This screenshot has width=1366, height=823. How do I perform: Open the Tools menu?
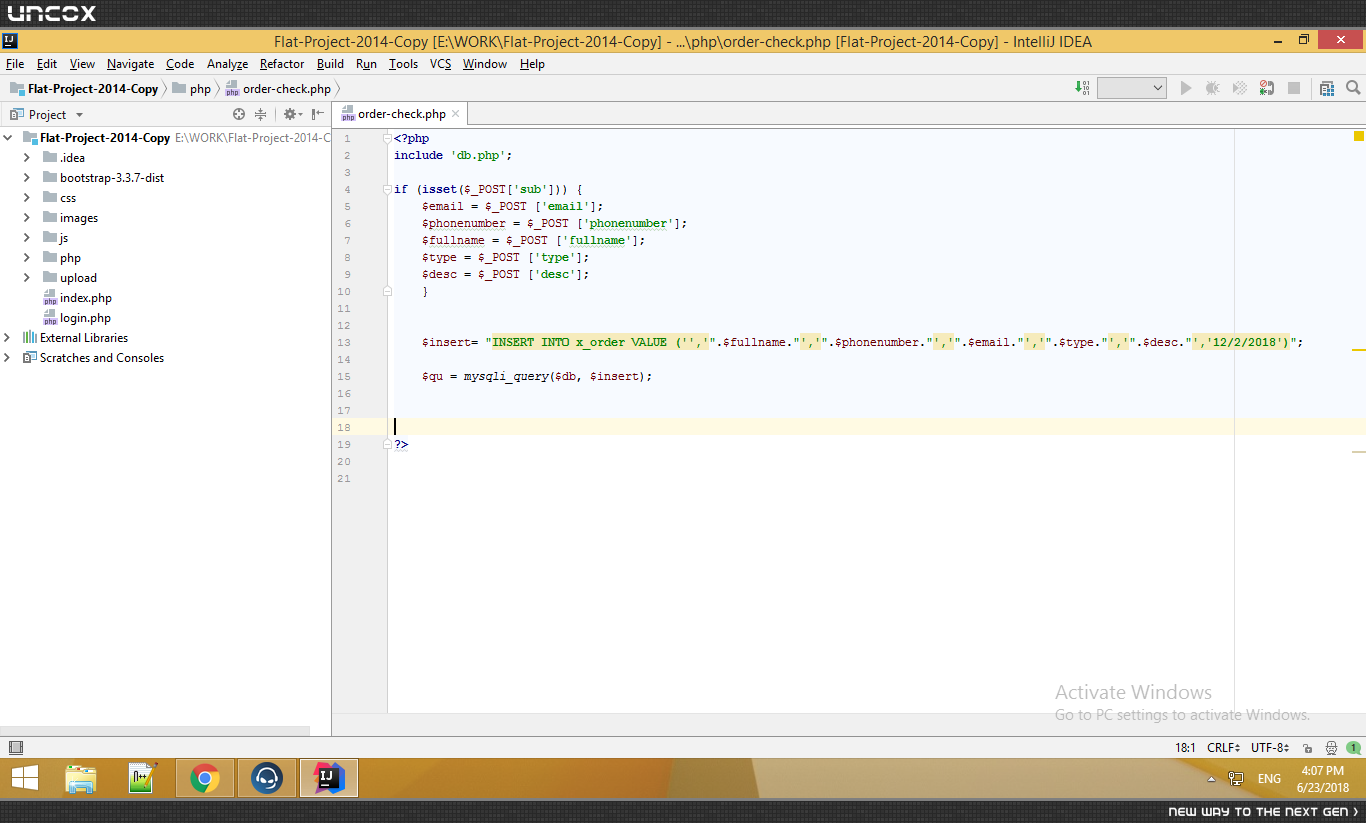click(x=403, y=64)
